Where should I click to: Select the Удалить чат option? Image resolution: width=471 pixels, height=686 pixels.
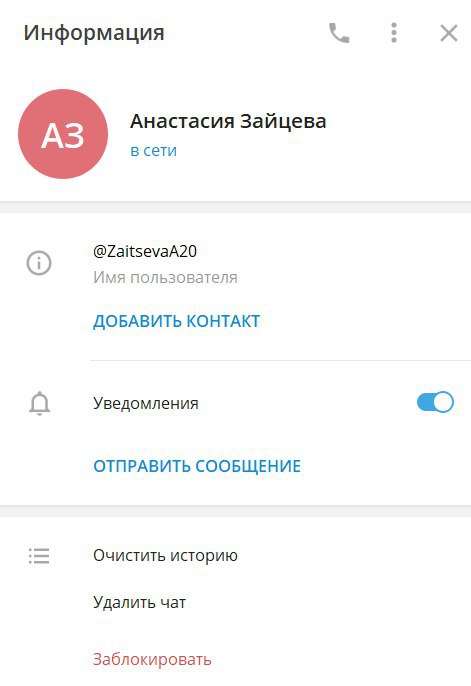(140, 603)
